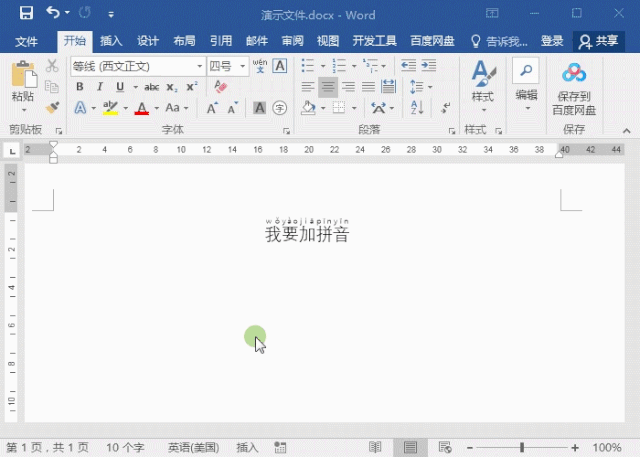Click the Save floppy disk icon
Screen dimensions: 640x457
[x=26, y=13]
